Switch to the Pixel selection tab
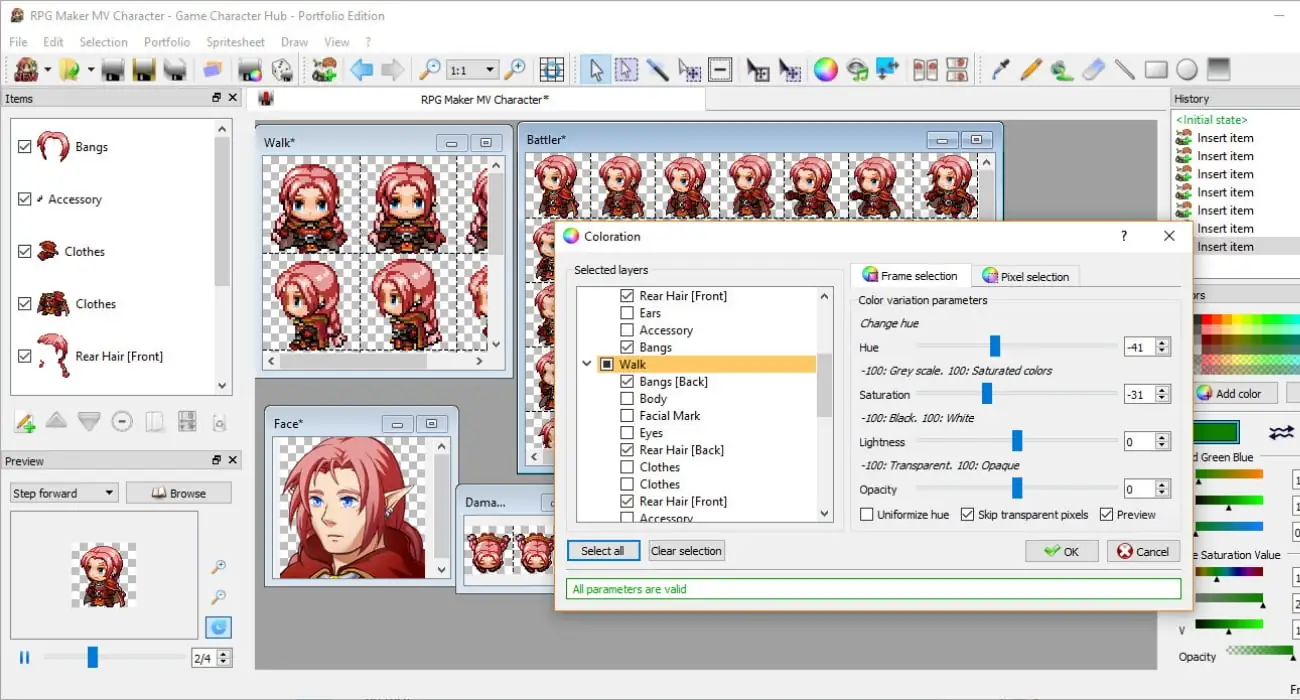 point(1025,276)
